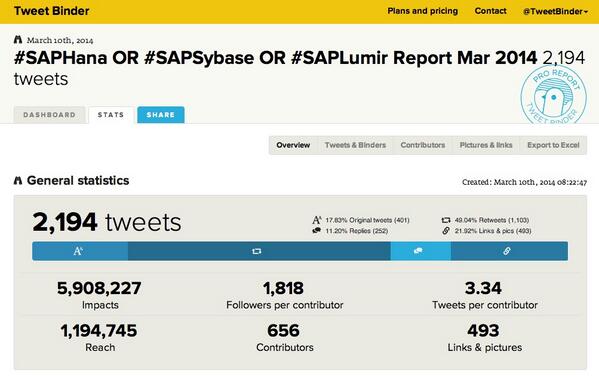Click the Original tweets icon in legend
This screenshot has height=376, width=599.
pyautogui.click(x=317, y=220)
